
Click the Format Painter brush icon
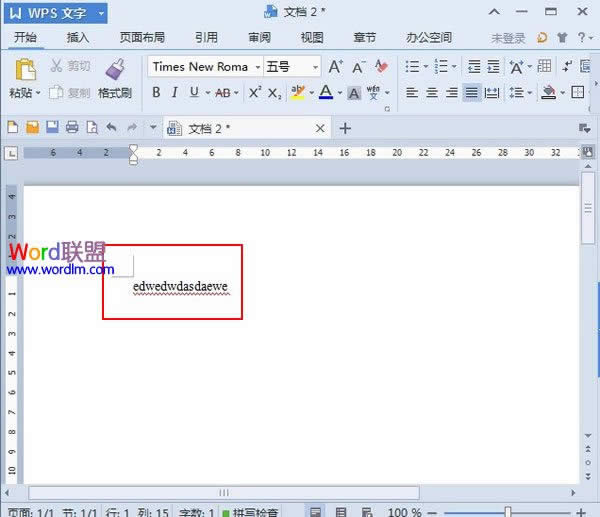pos(115,70)
